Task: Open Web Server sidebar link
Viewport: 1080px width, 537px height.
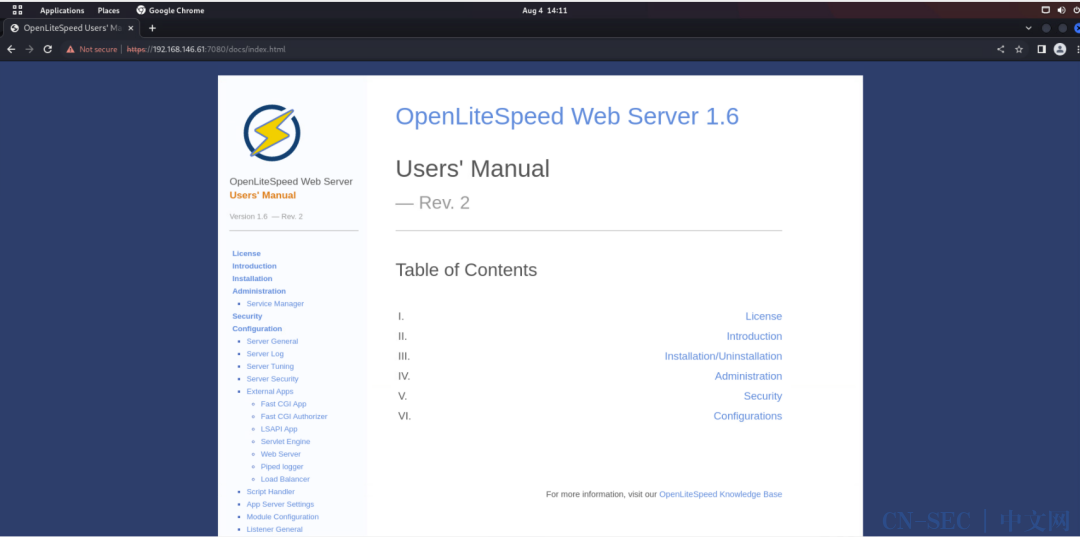Action: pos(280,454)
